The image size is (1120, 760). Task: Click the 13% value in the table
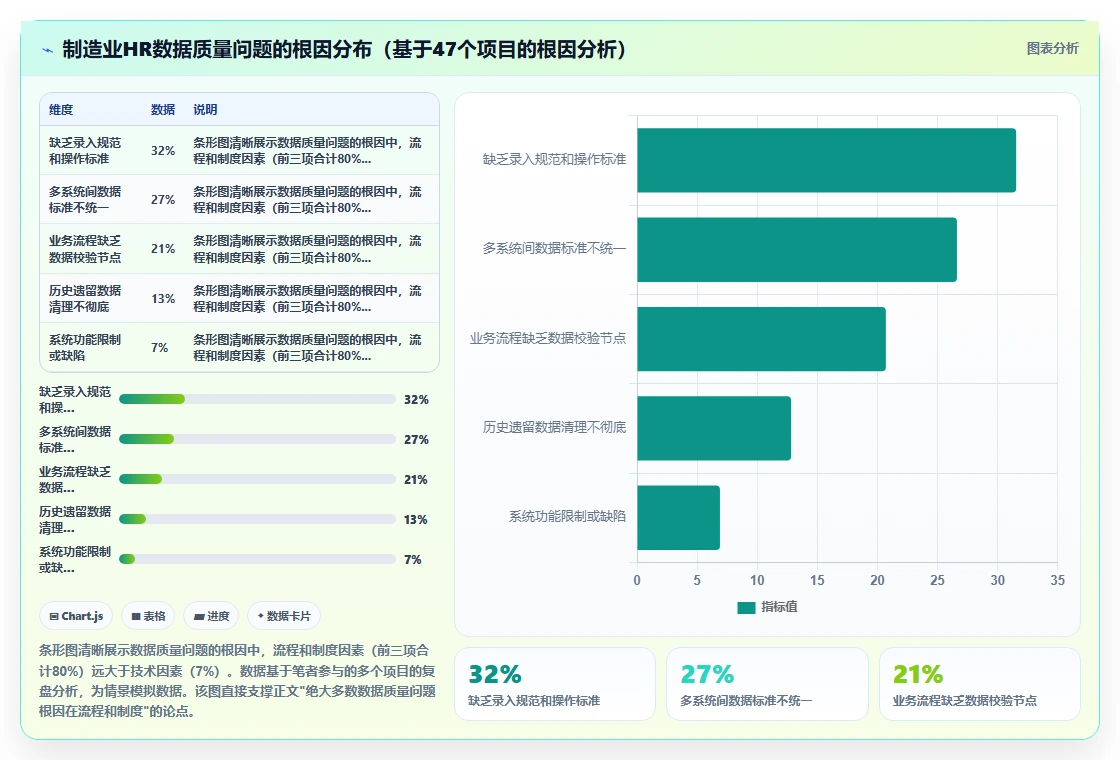163,299
